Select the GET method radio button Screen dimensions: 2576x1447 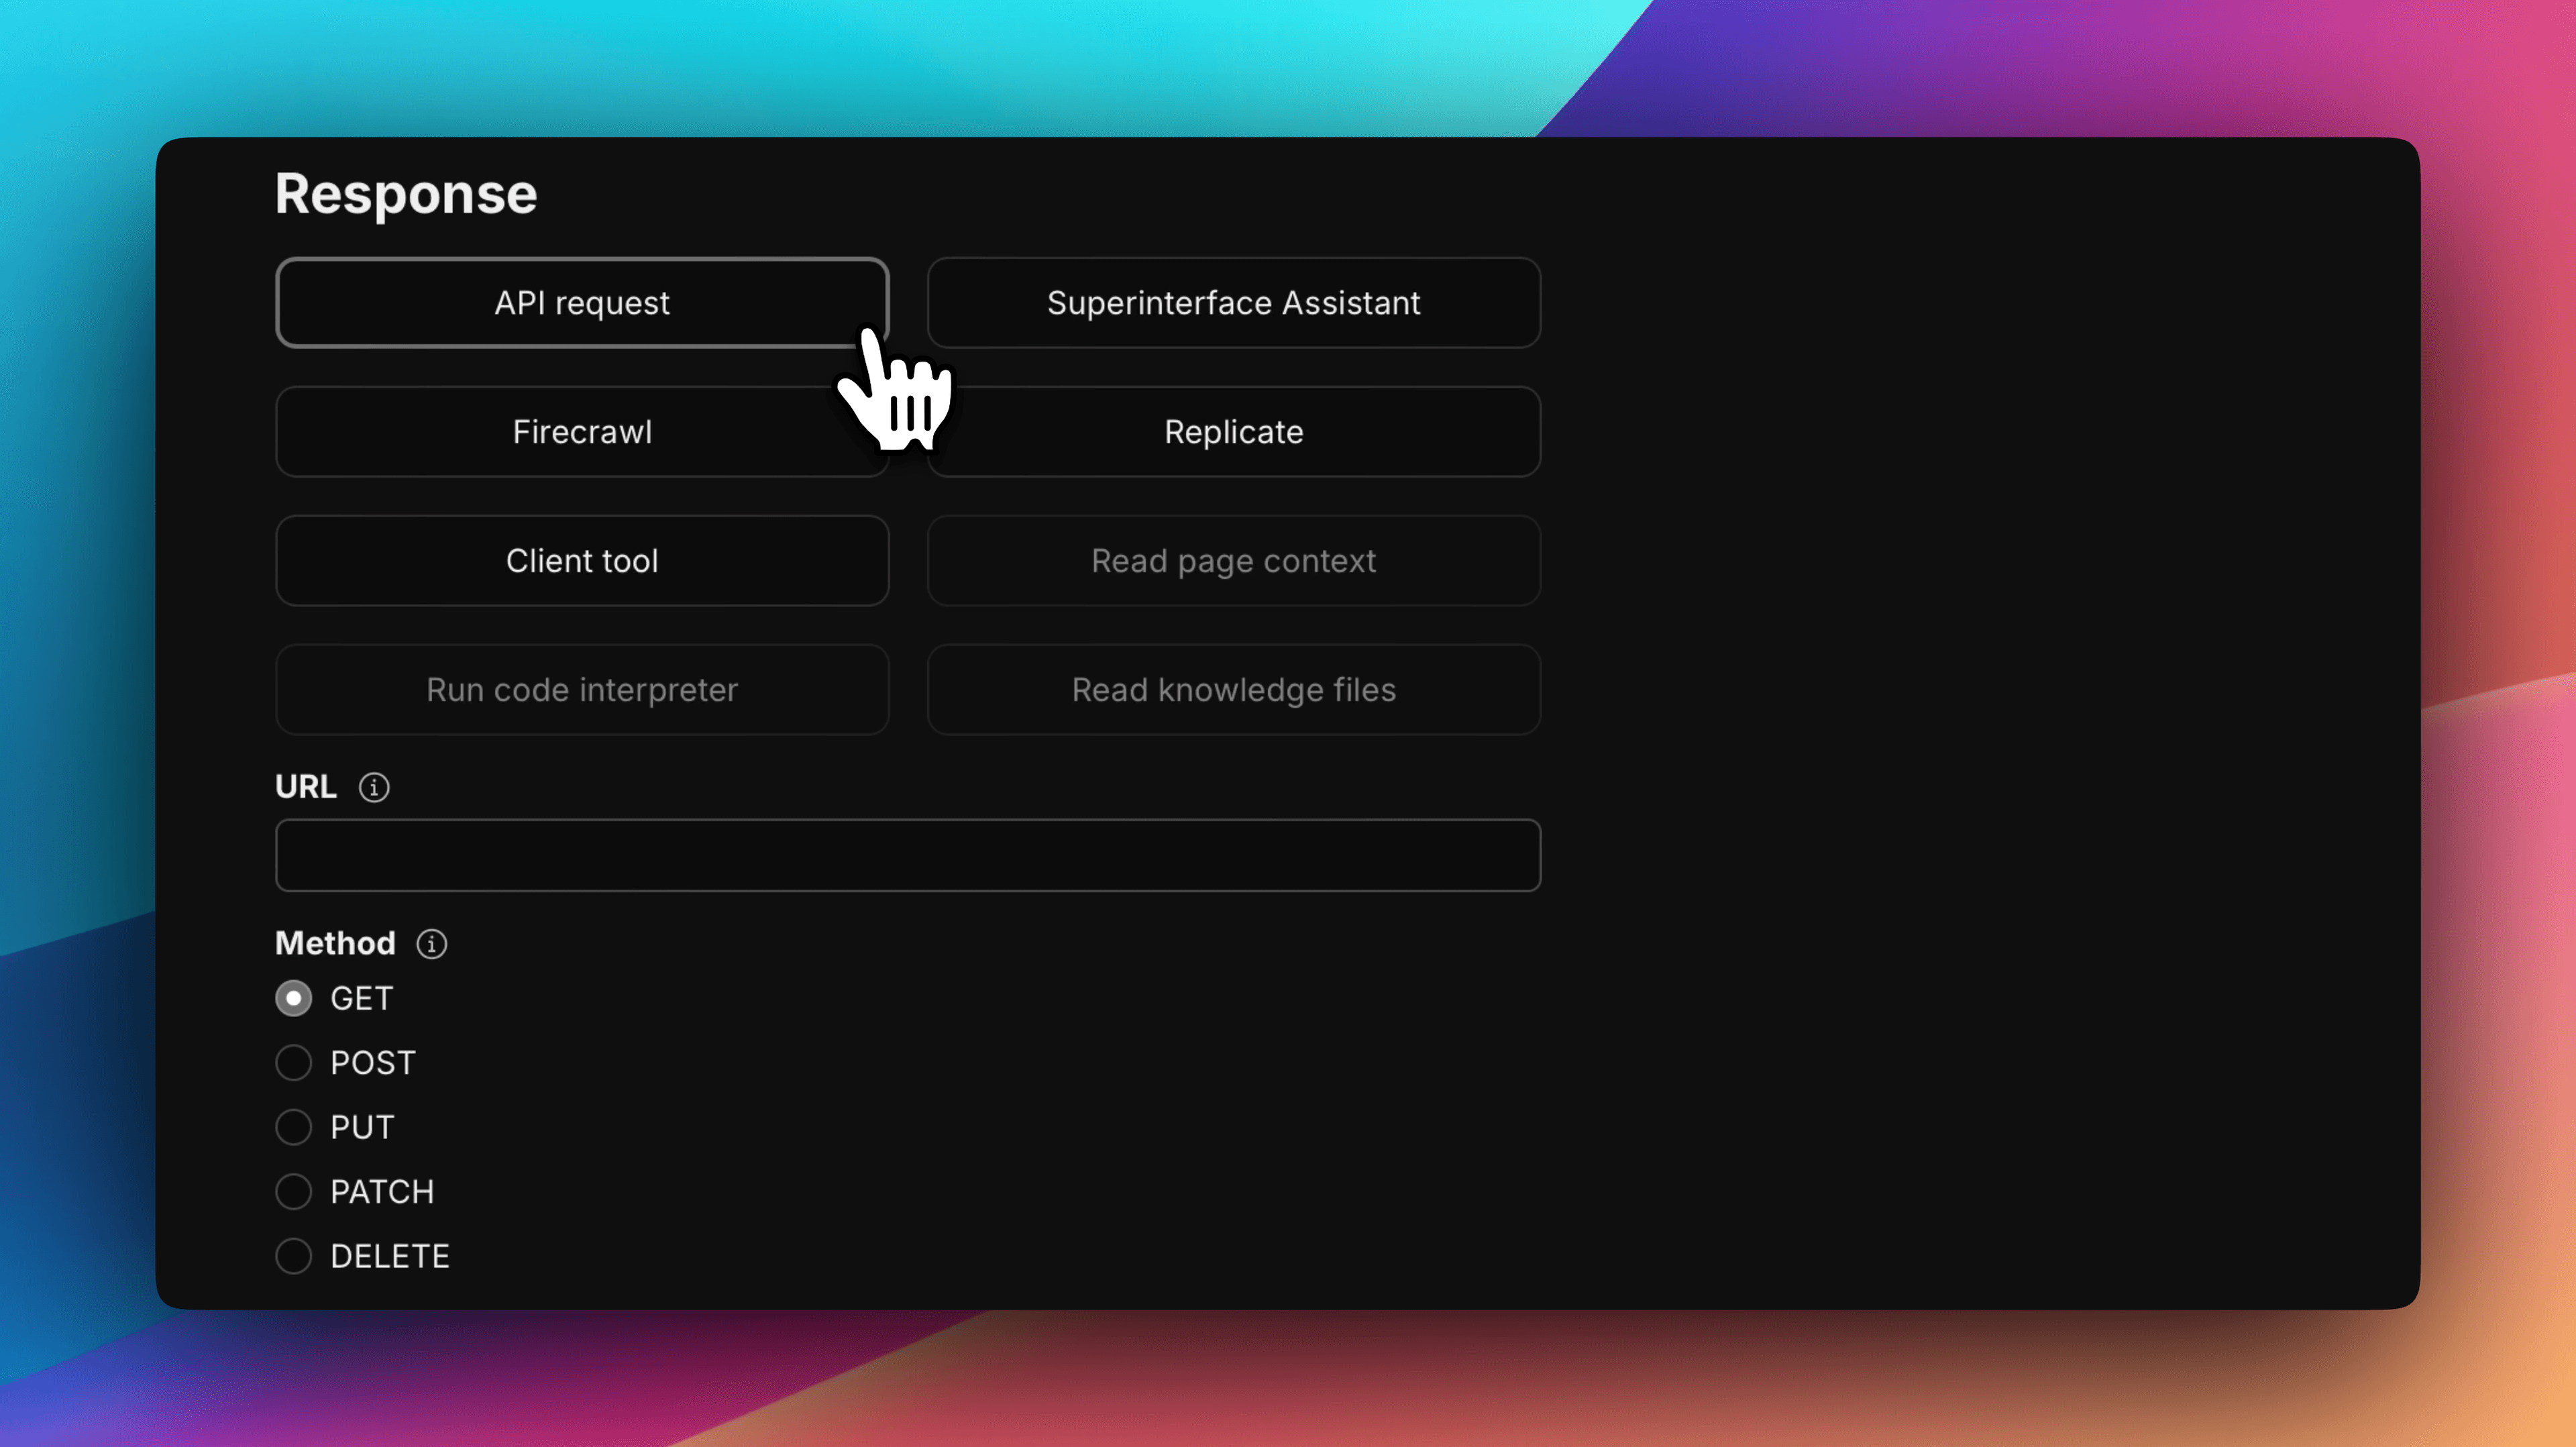point(293,998)
